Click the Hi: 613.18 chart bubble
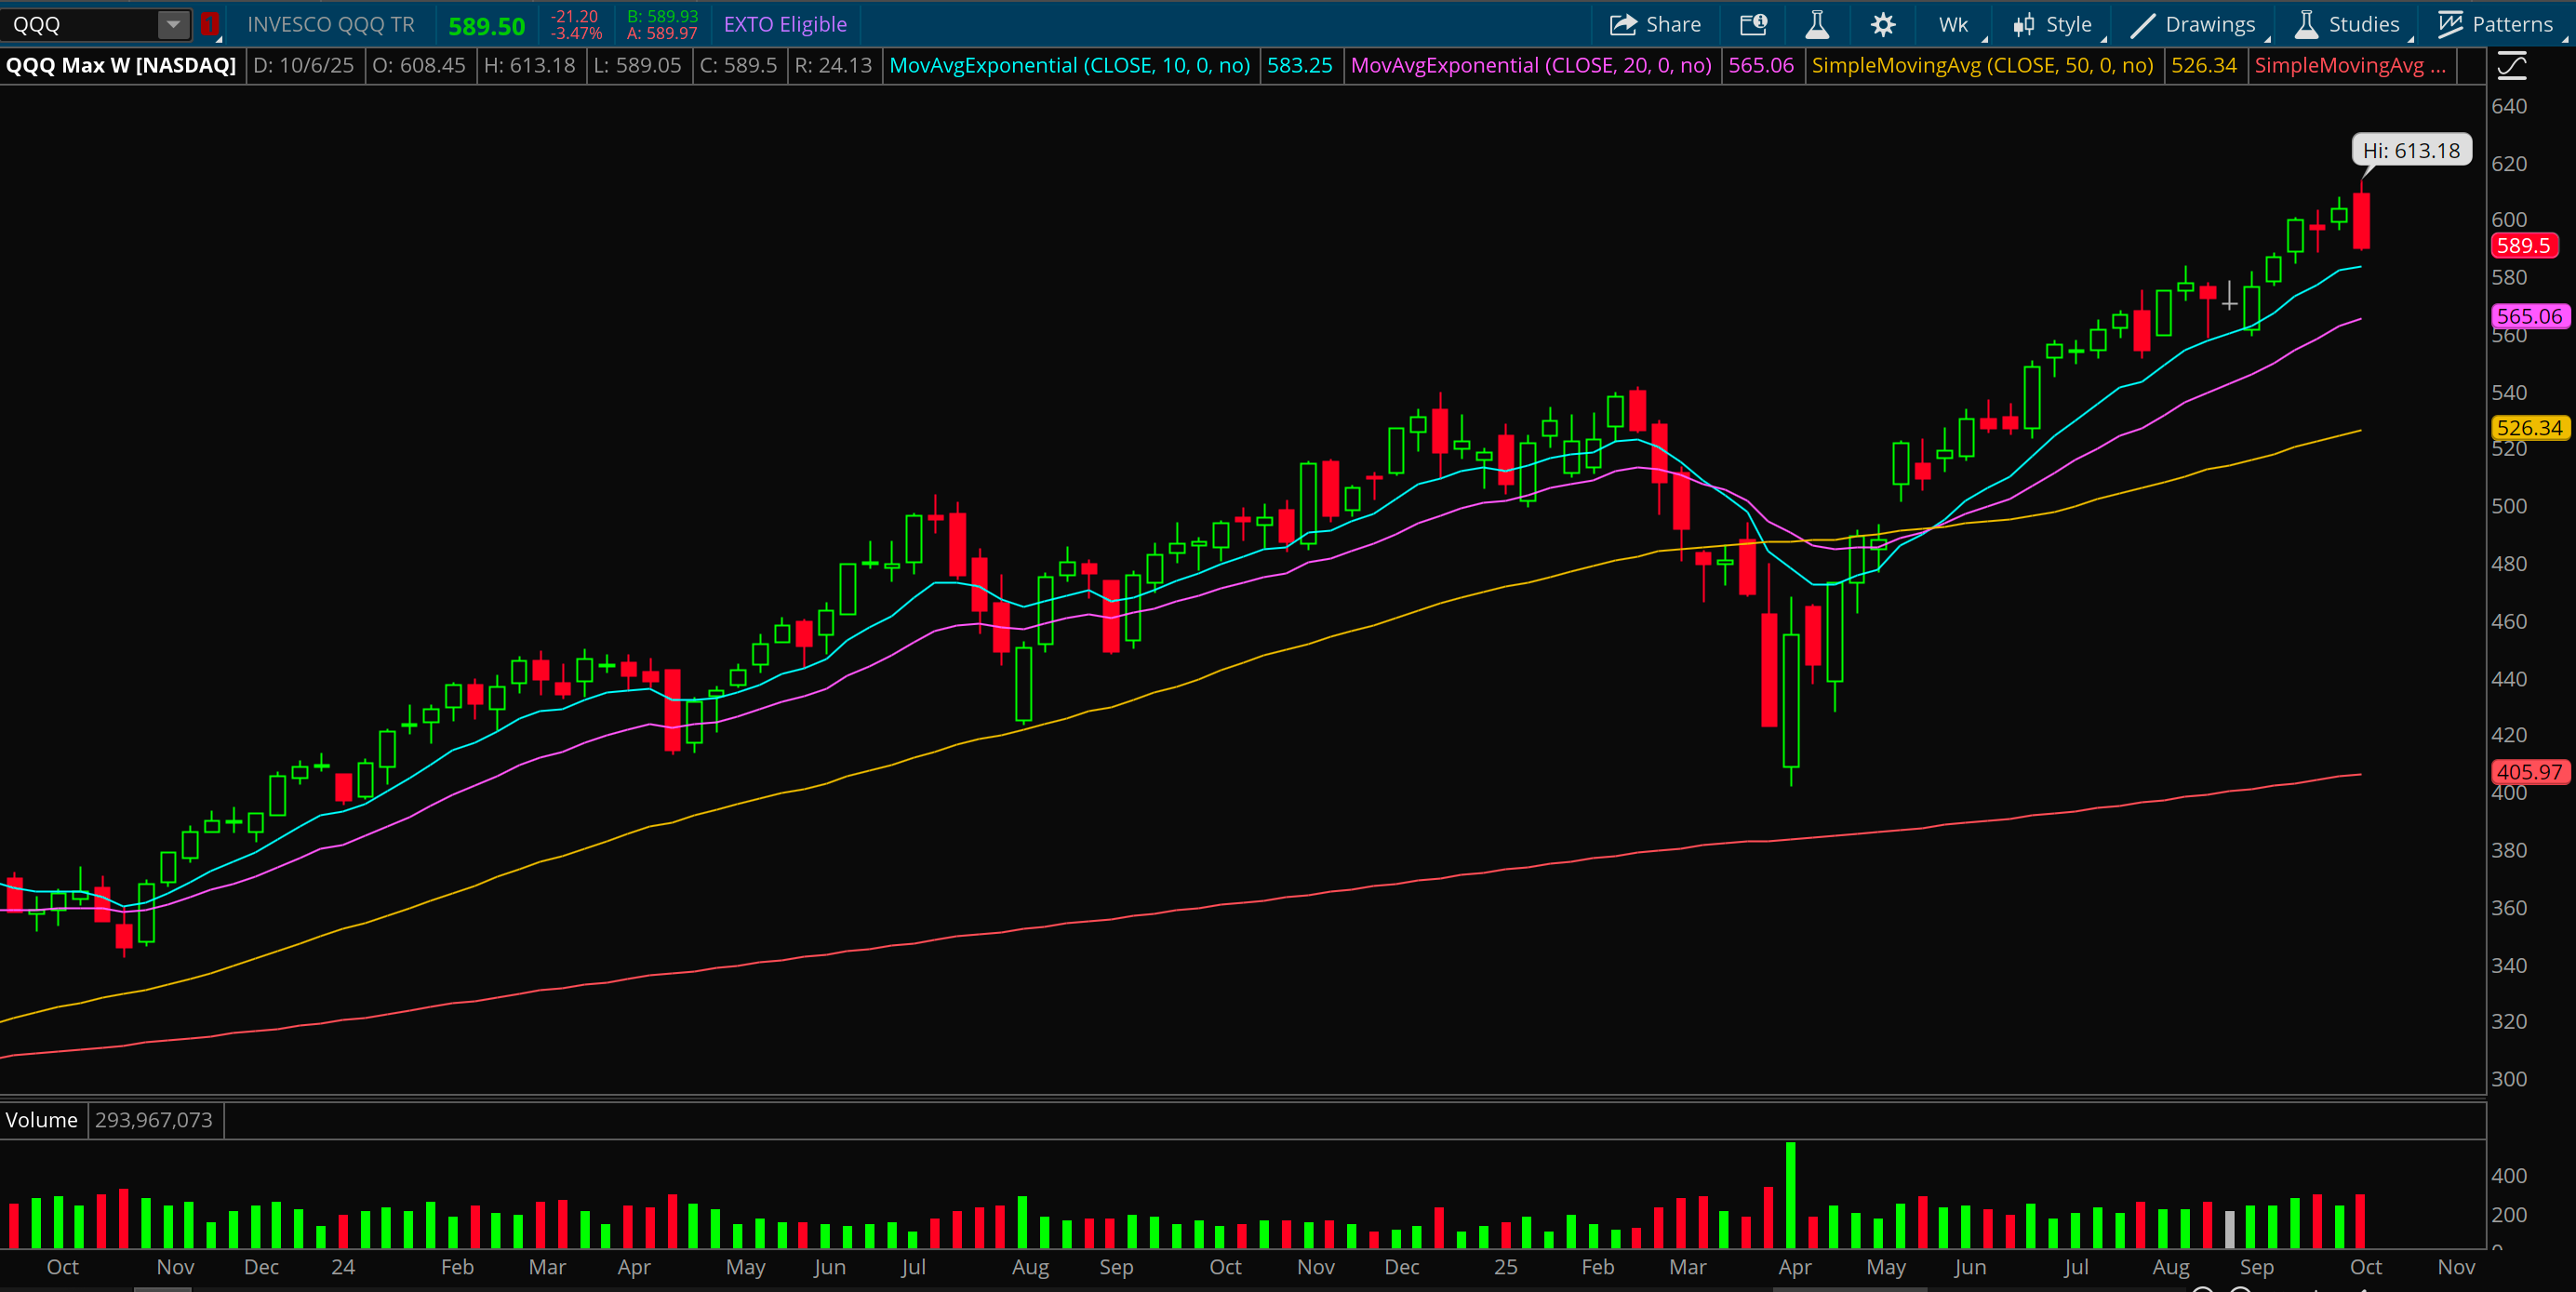The width and height of the screenshot is (2576, 1292). pos(2410,151)
